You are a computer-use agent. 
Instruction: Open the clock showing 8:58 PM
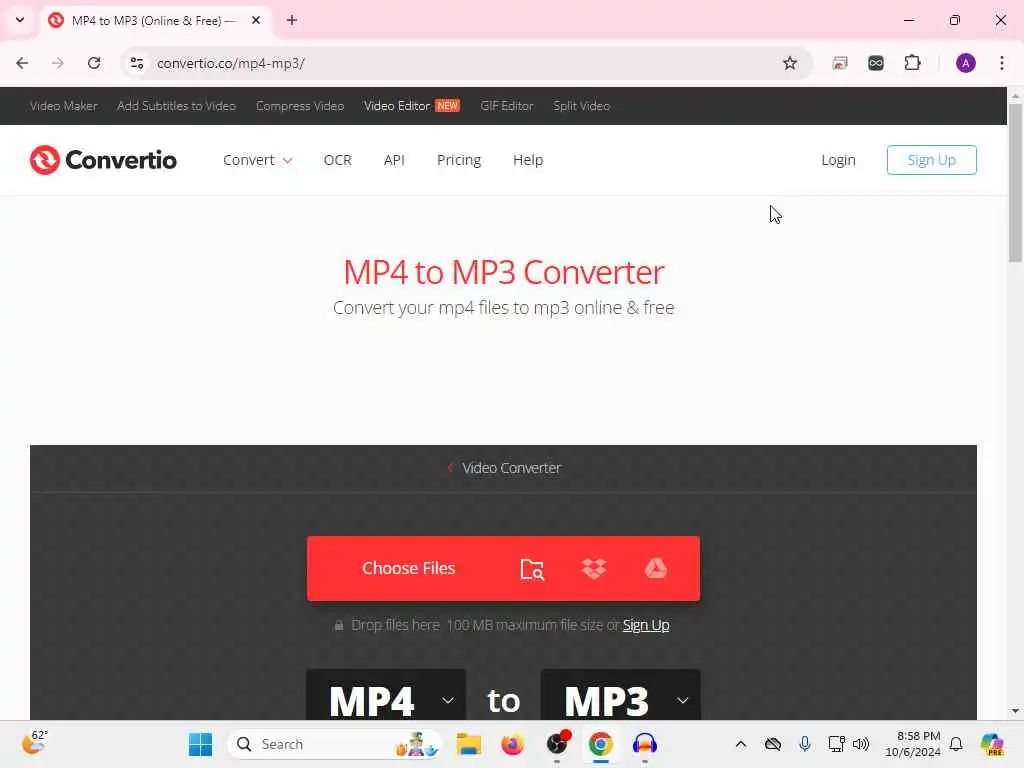(x=913, y=744)
